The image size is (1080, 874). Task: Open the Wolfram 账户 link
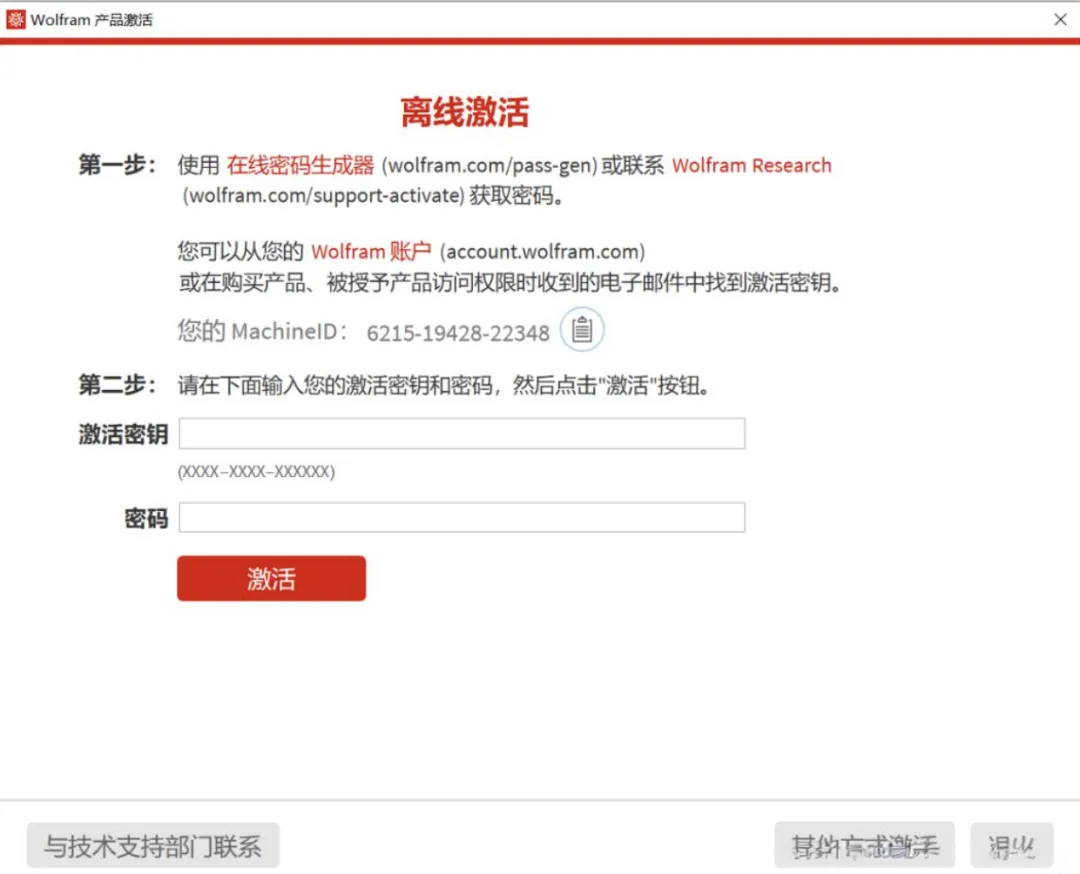click(371, 251)
